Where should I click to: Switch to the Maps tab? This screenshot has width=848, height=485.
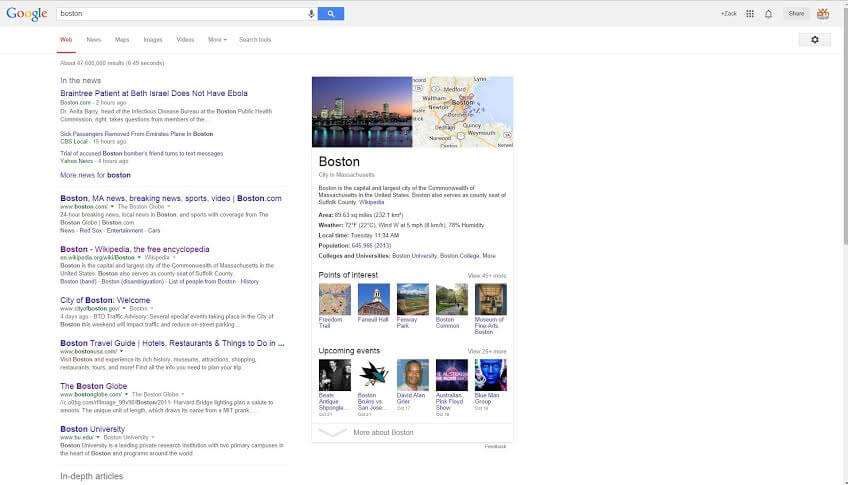point(122,39)
